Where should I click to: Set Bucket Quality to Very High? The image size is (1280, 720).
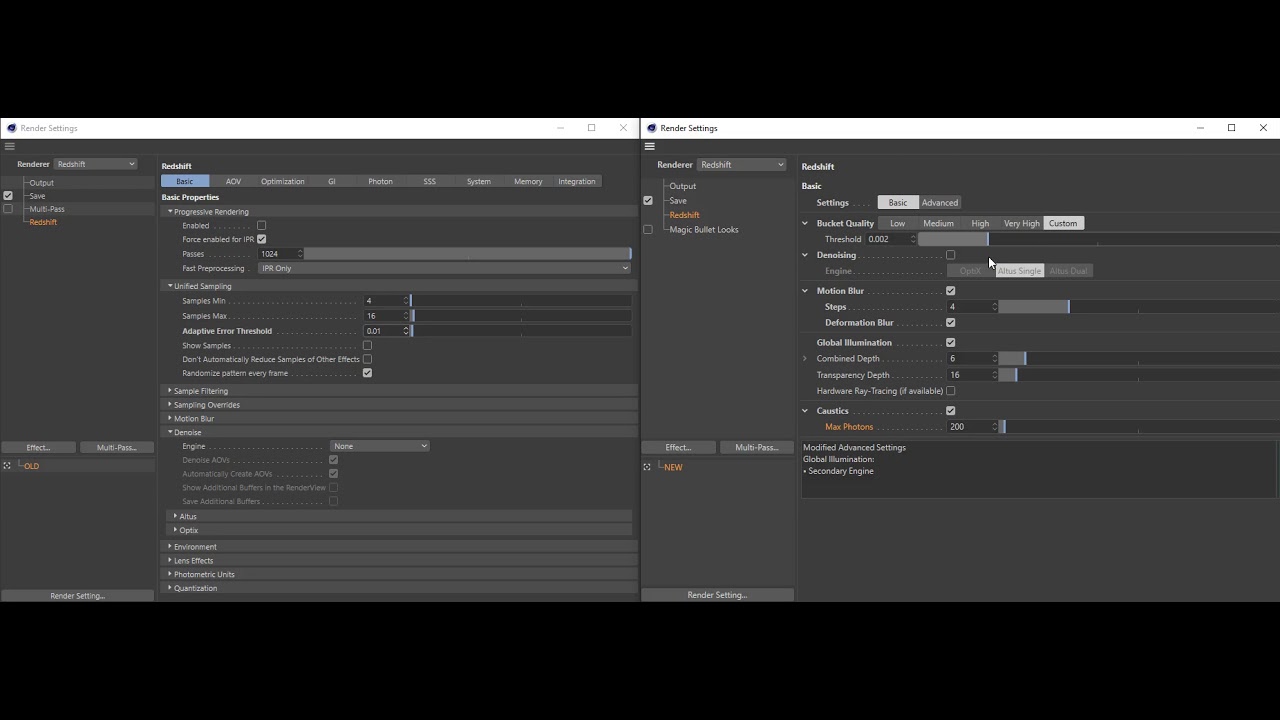coord(1022,223)
